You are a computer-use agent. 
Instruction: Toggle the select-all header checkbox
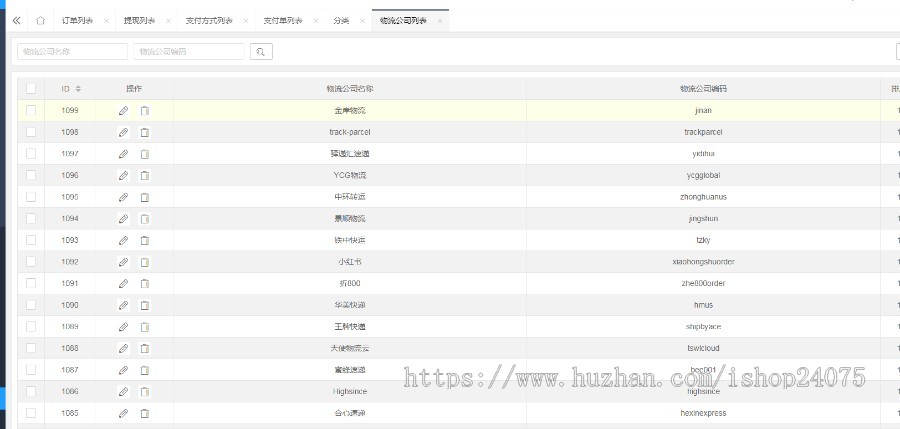(x=31, y=88)
